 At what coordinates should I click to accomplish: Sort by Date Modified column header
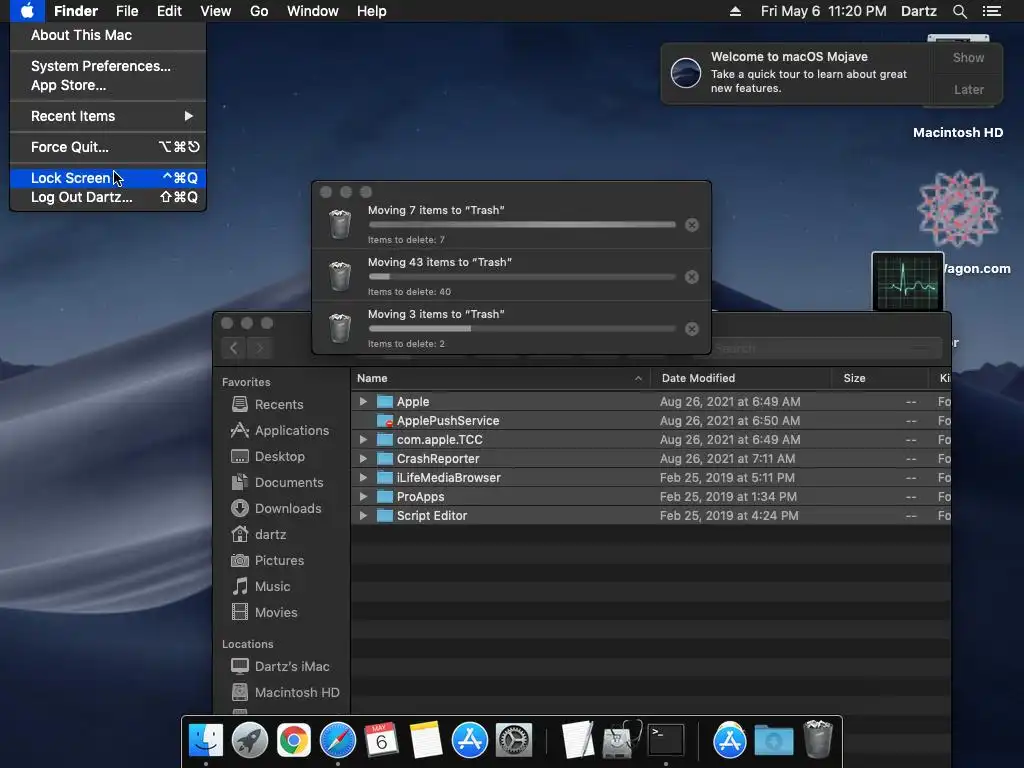click(x=741, y=378)
